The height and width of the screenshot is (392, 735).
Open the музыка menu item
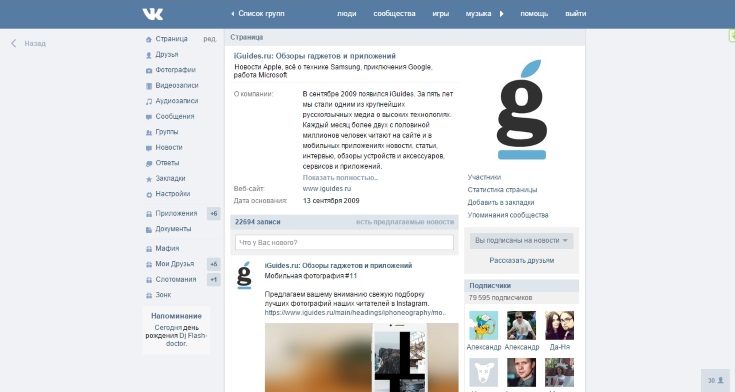(x=478, y=14)
